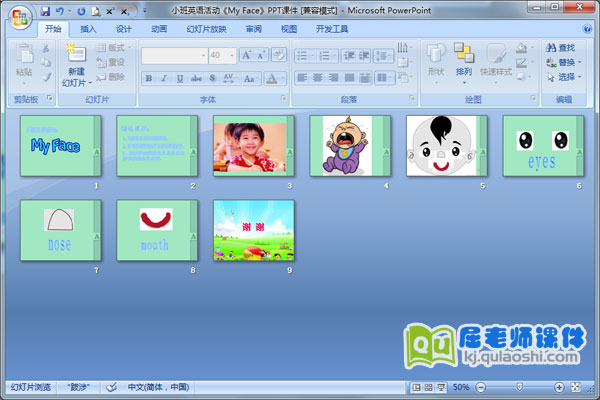
Task: Toggle Slide Sorter view button
Action: (427, 387)
